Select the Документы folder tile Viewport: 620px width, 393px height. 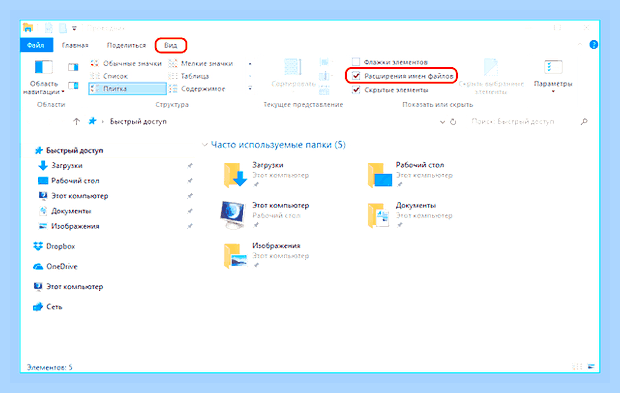pos(410,215)
